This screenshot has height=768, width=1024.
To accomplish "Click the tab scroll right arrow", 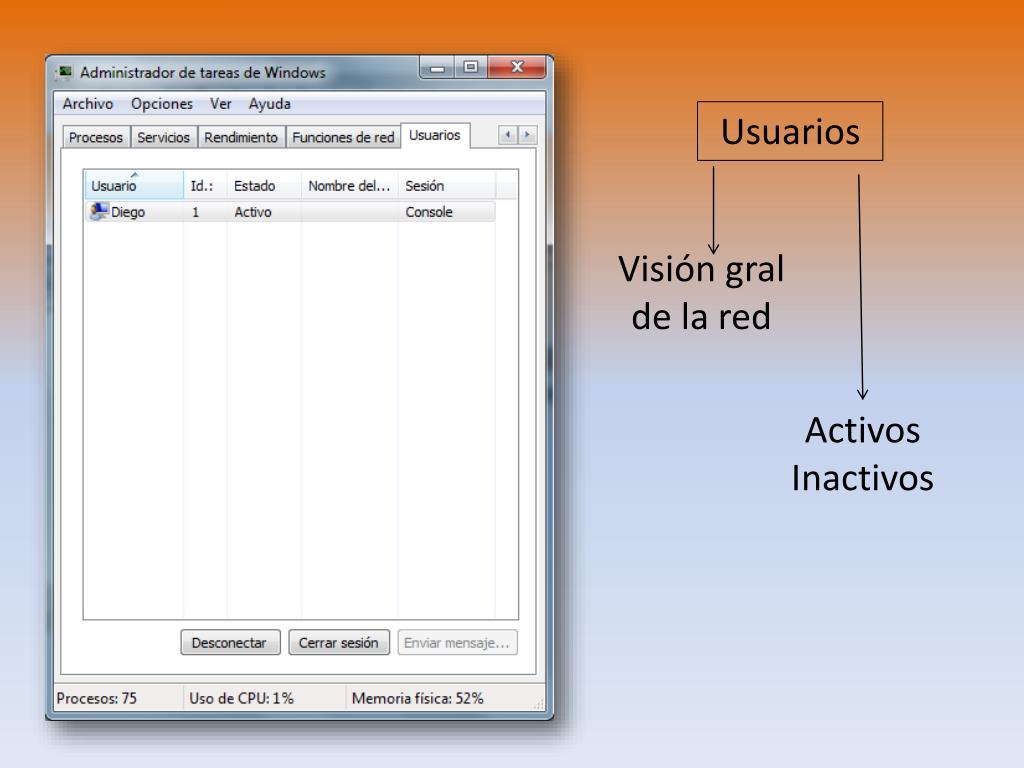I will pos(527,135).
